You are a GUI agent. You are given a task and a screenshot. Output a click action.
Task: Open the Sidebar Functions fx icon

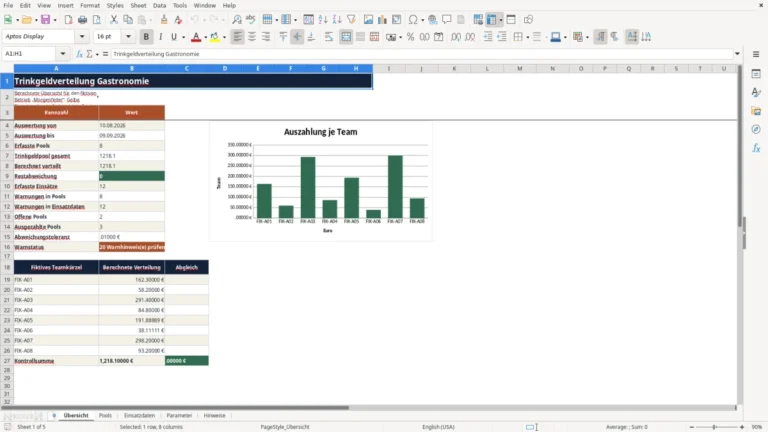756,148
